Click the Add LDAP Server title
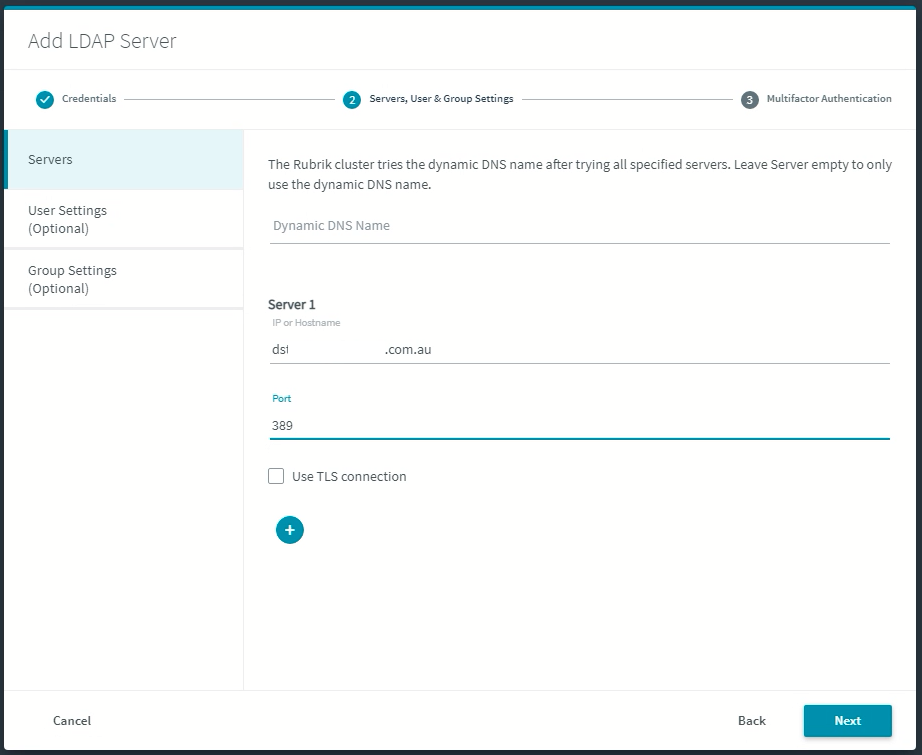922x755 pixels. 102,41
